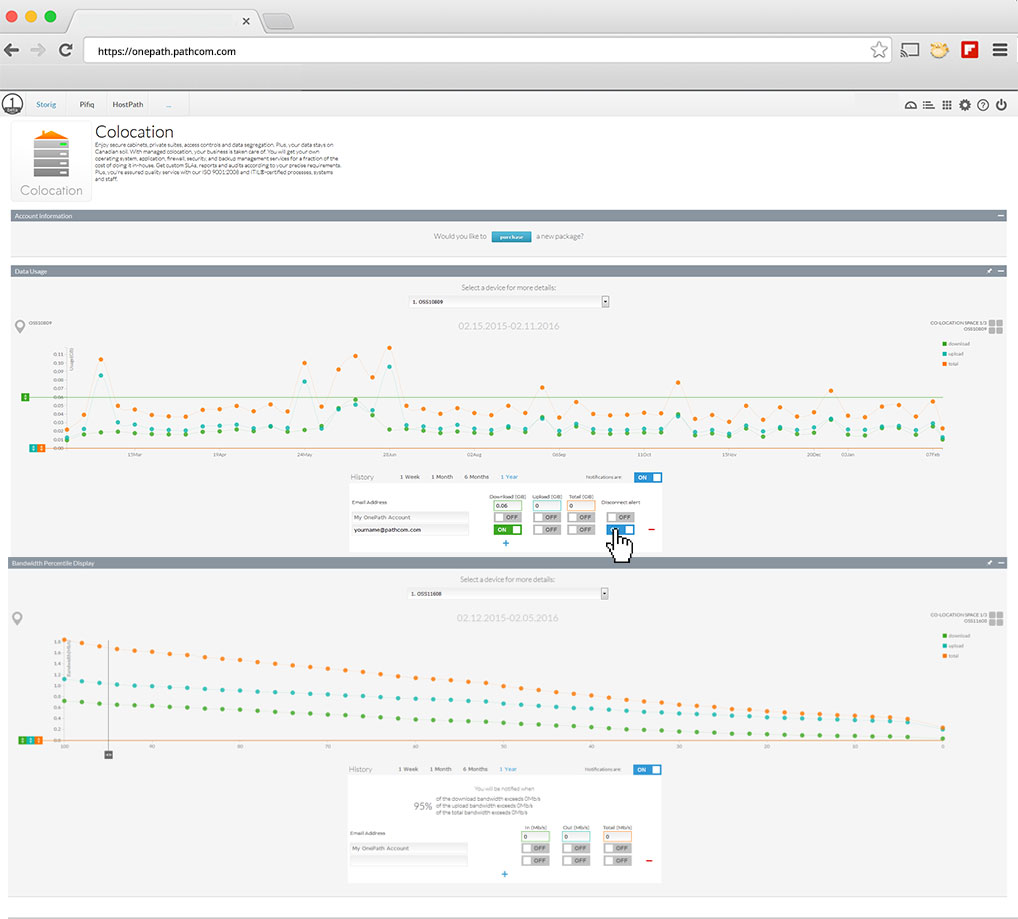Select 1 Month history in Data Usage

tap(442, 477)
